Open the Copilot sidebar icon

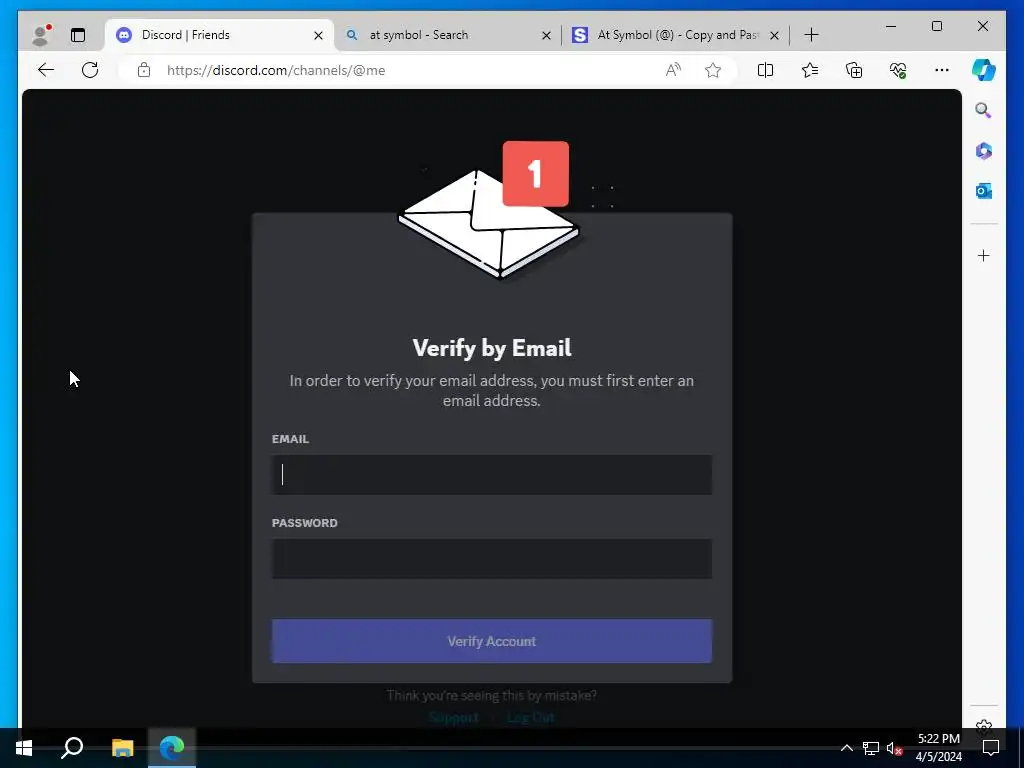(984, 70)
